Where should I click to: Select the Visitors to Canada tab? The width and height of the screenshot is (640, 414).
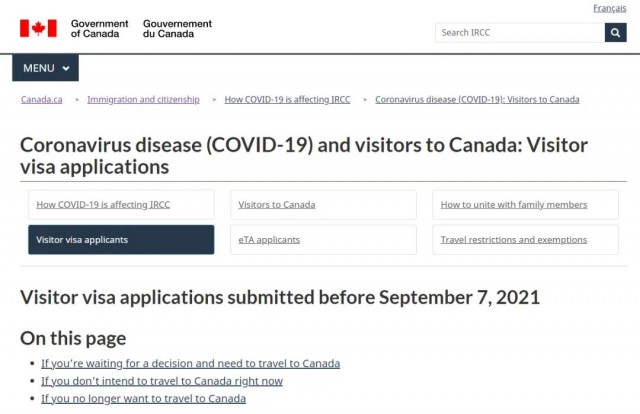point(323,205)
